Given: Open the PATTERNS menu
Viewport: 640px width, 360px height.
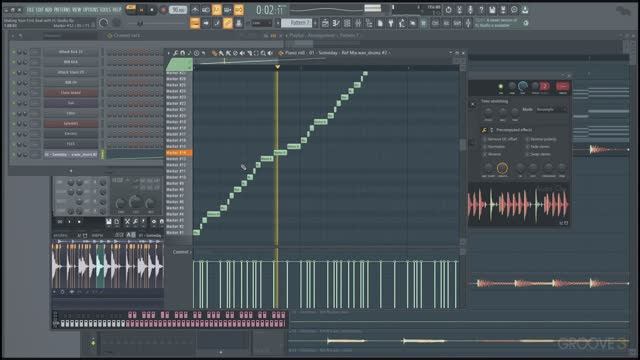Looking at the screenshot, I should 62,10.
